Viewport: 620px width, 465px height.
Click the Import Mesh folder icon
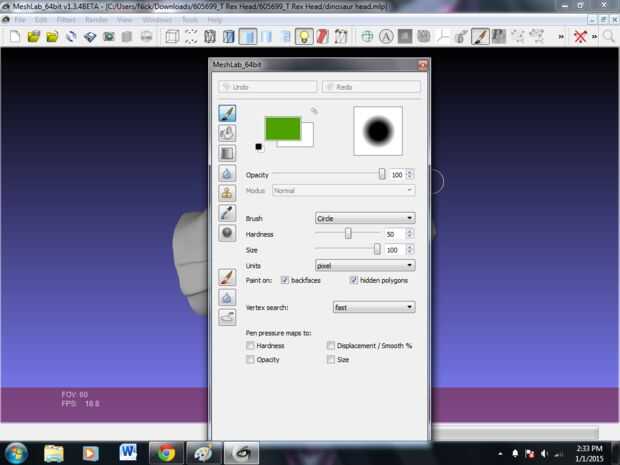coord(52,37)
